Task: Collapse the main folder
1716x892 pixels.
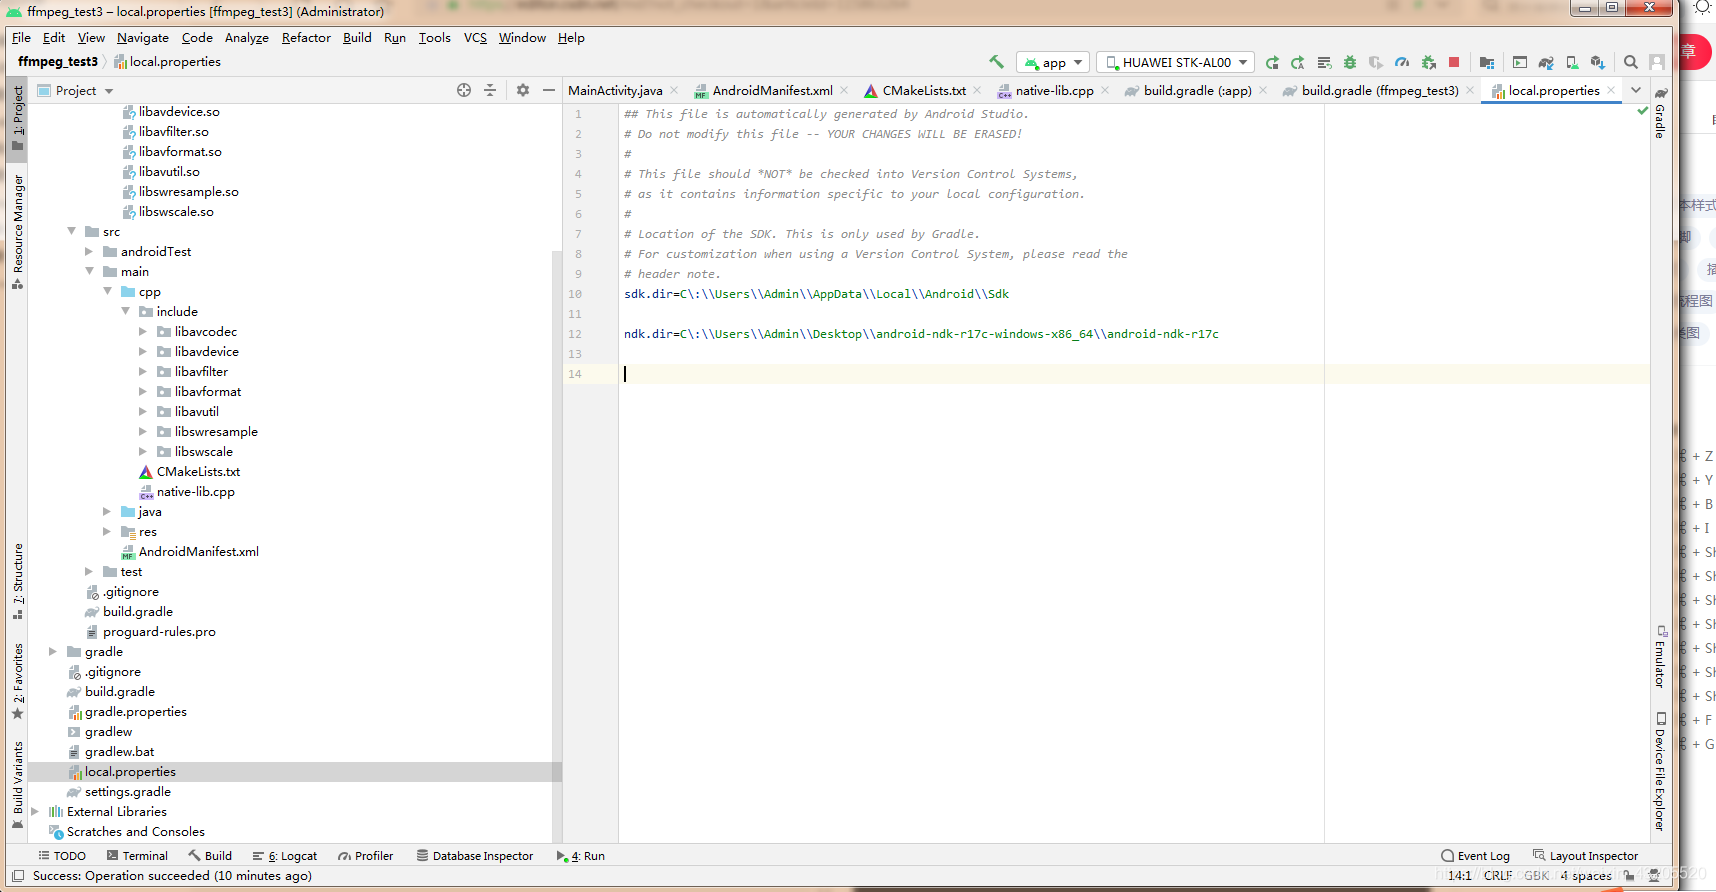Action: 89,271
